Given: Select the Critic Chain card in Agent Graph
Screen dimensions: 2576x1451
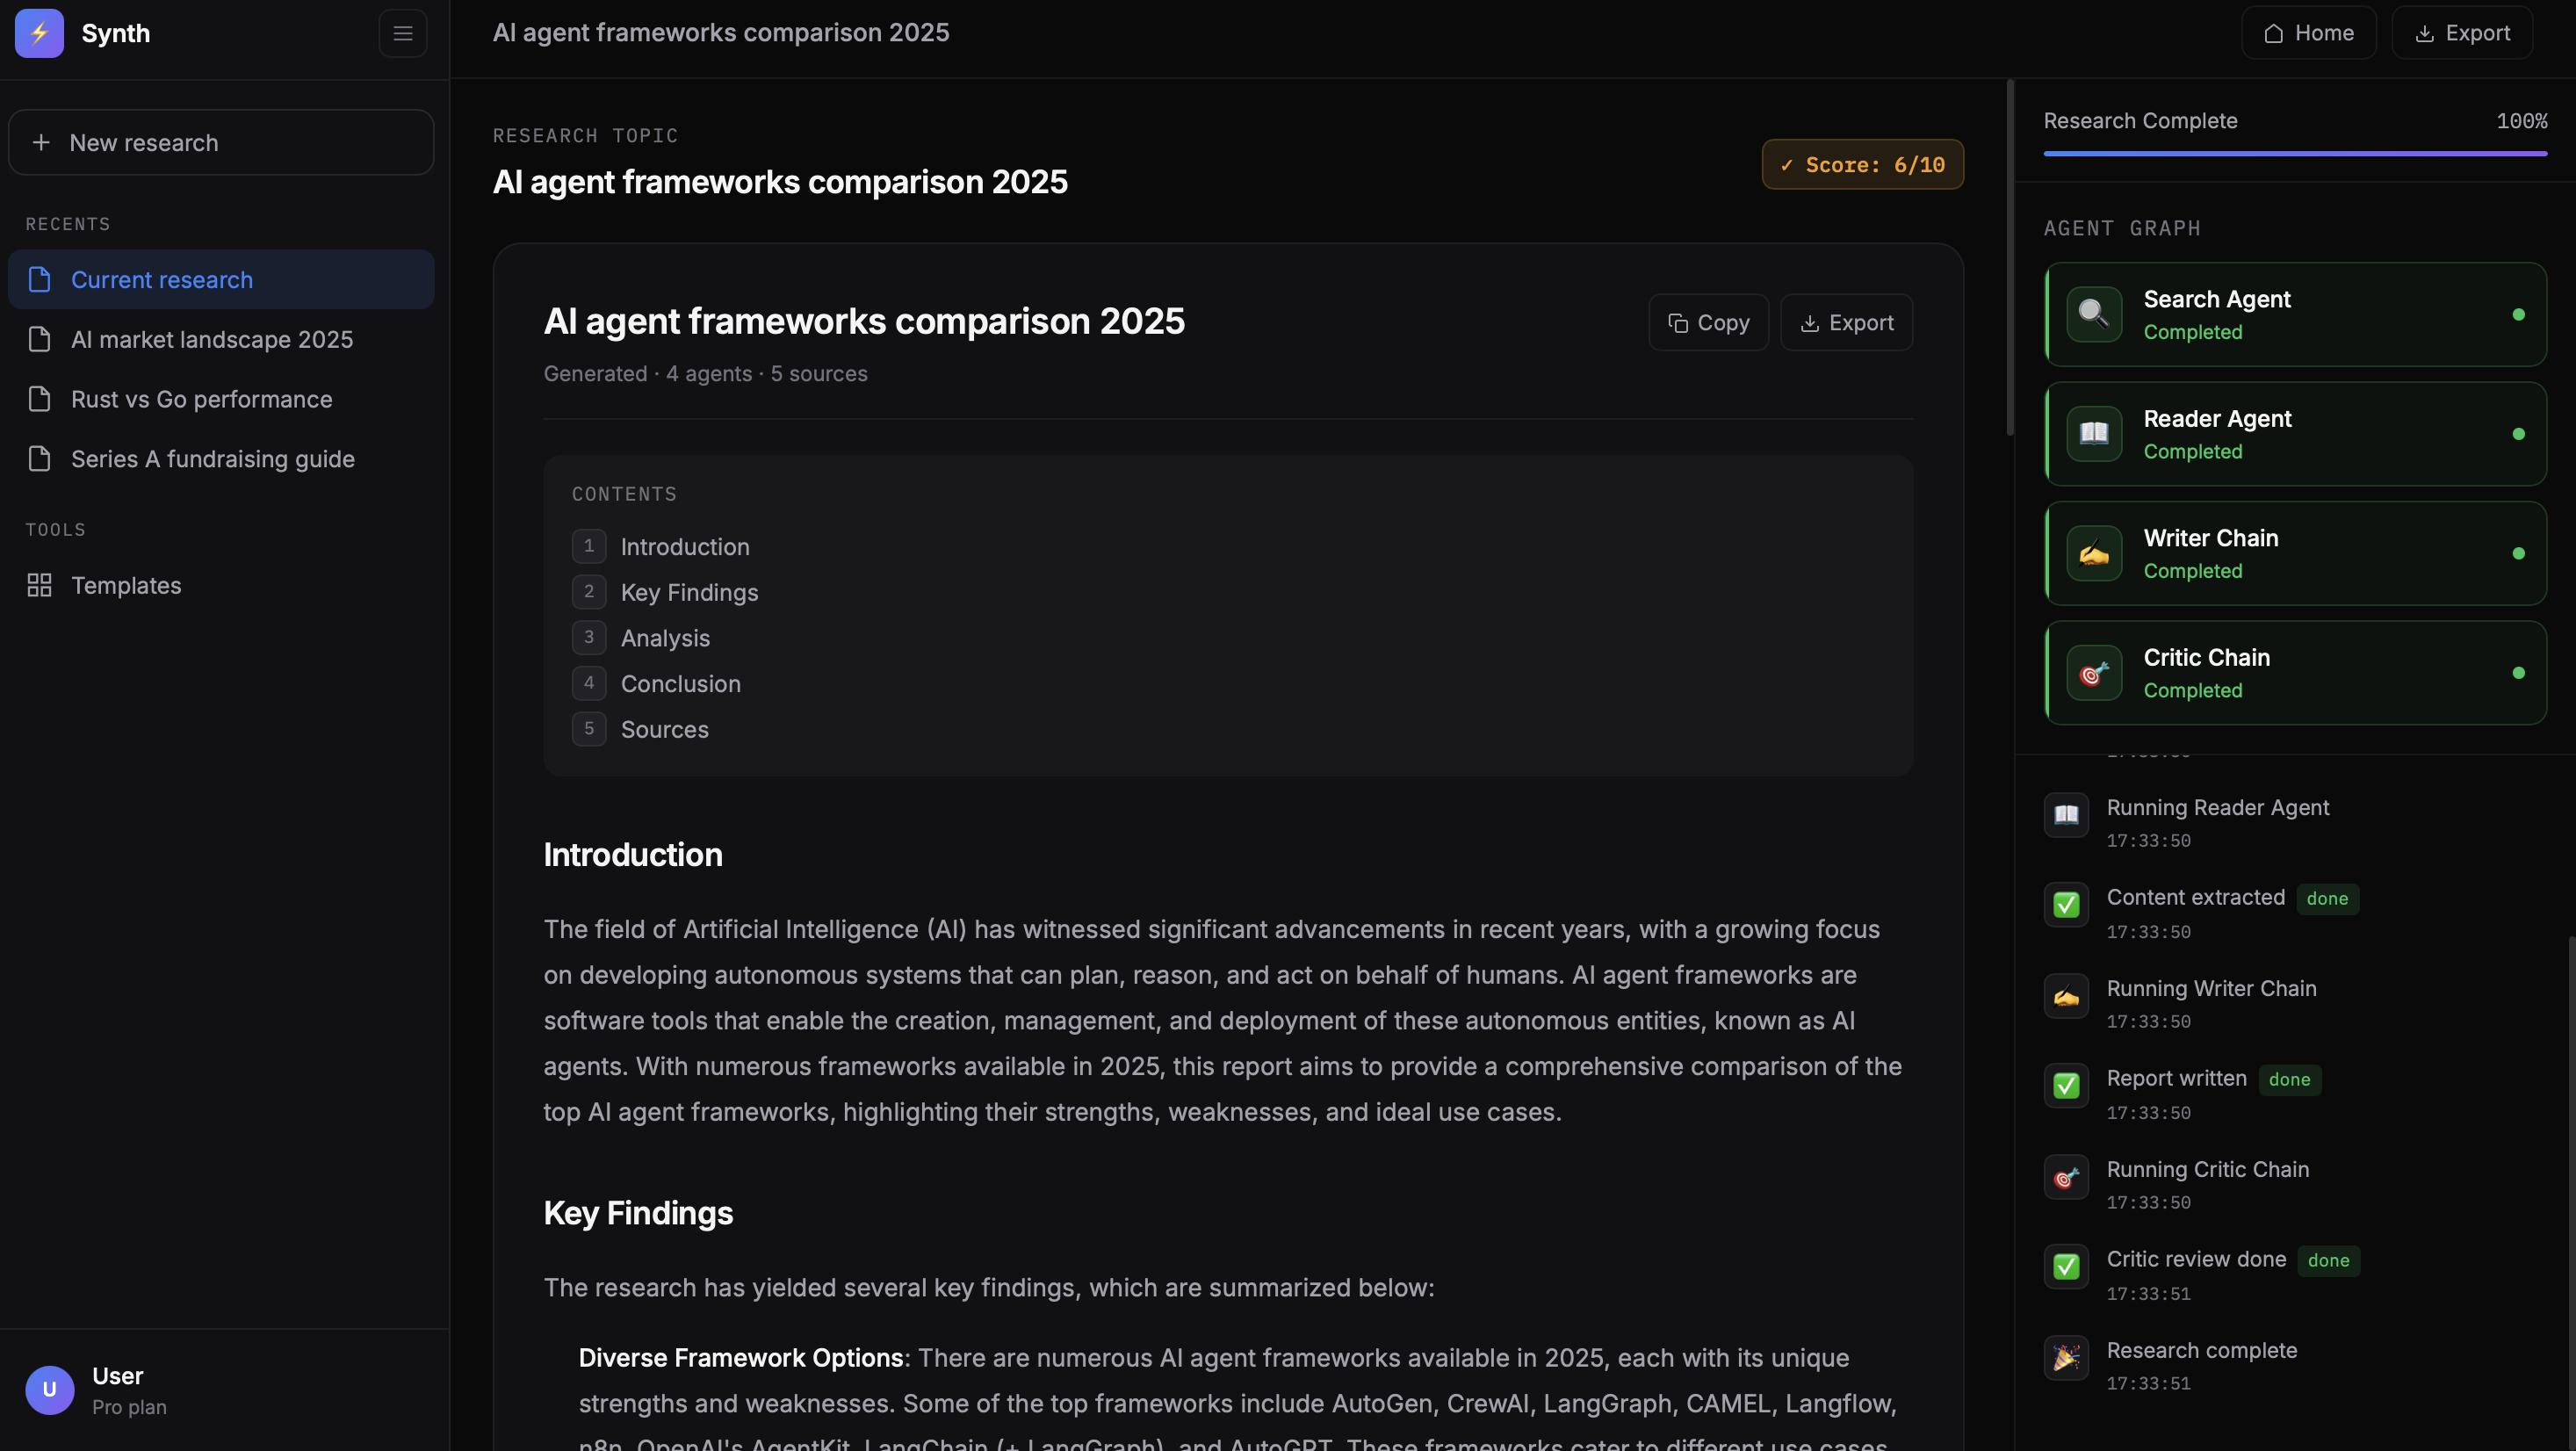Looking at the screenshot, I should (2295, 673).
